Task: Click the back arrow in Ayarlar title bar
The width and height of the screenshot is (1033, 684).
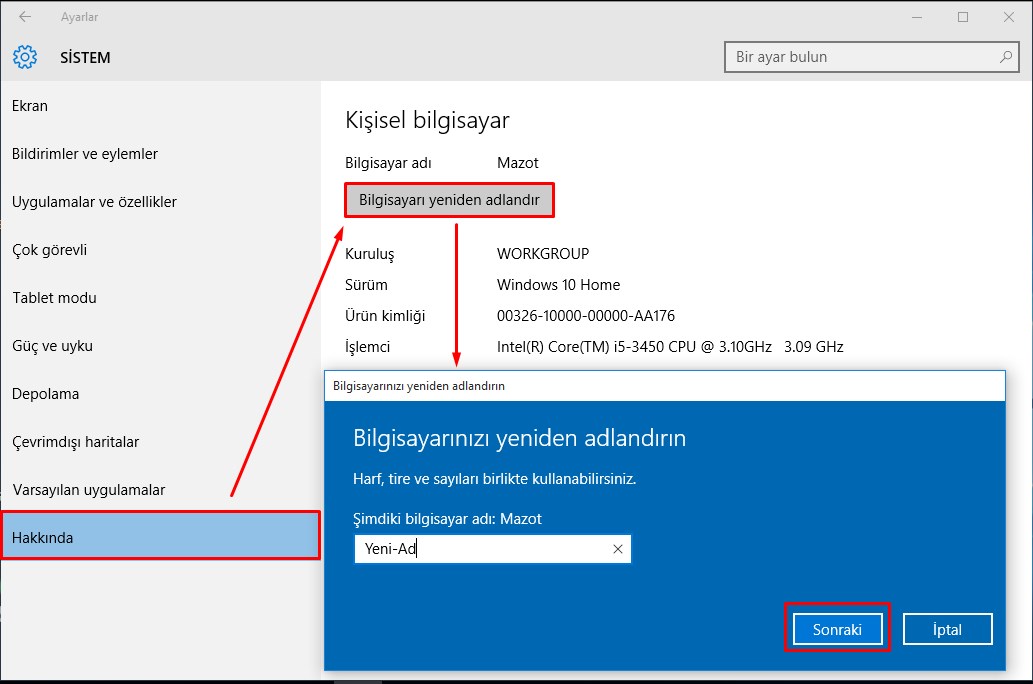Action: pos(25,17)
